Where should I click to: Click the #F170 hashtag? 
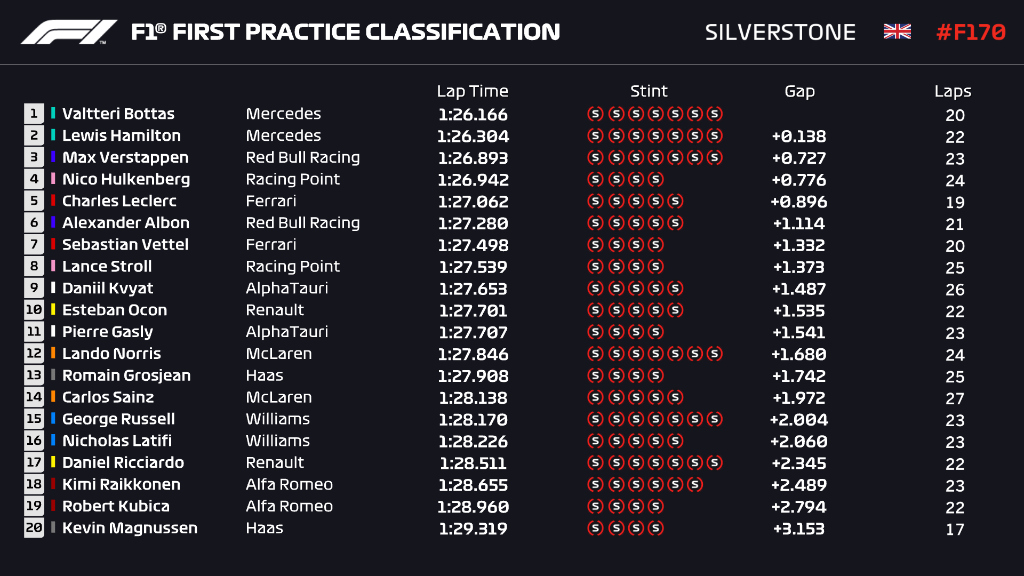[x=970, y=32]
